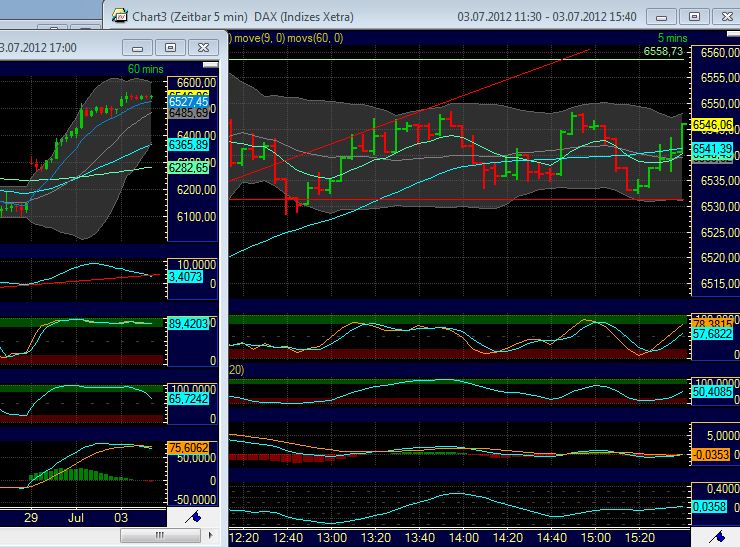Screen dimensions: 740x547
Task: Maximize the 60 mins chart window
Action: coord(170,47)
